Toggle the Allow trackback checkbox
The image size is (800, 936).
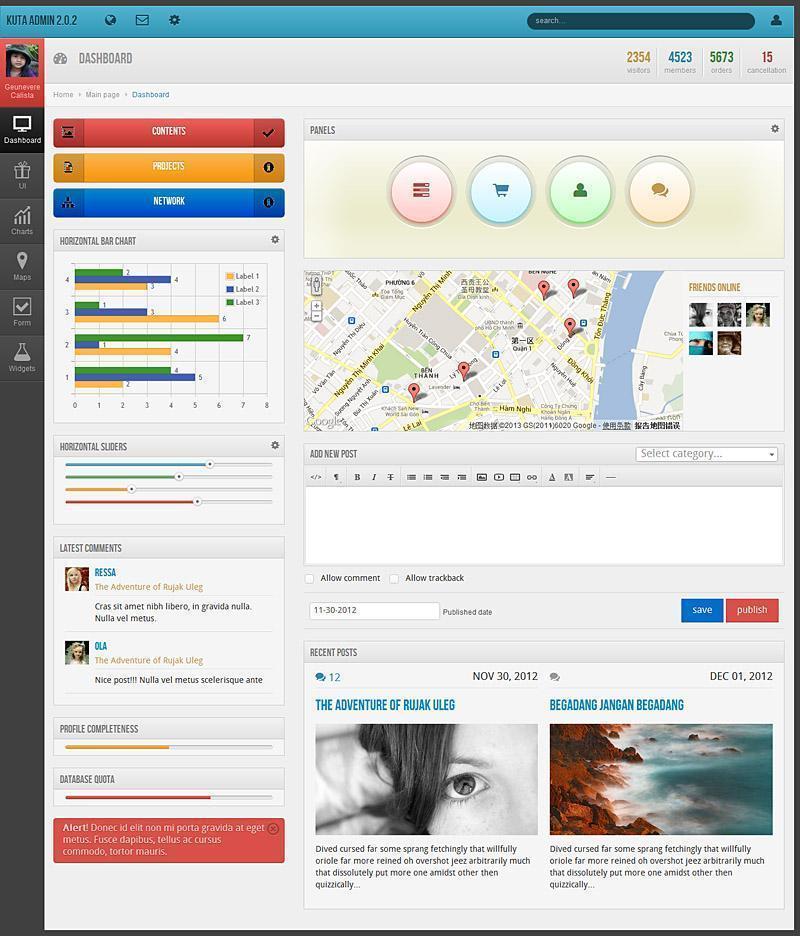[395, 578]
